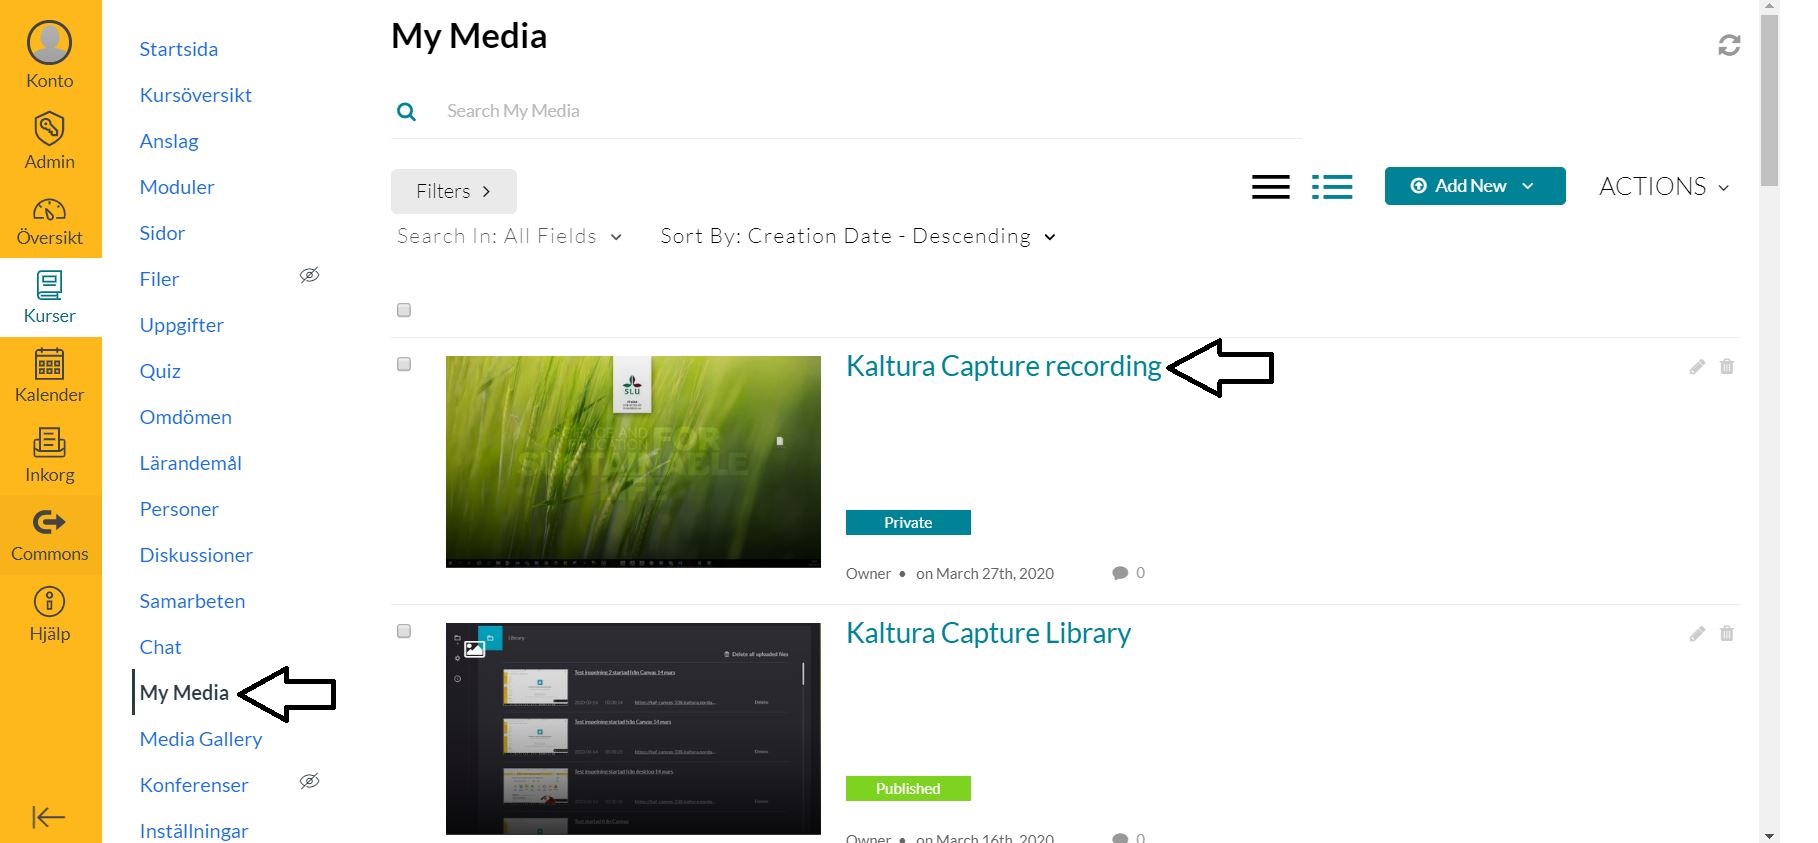Open Inkorg inbox icon

(49, 443)
